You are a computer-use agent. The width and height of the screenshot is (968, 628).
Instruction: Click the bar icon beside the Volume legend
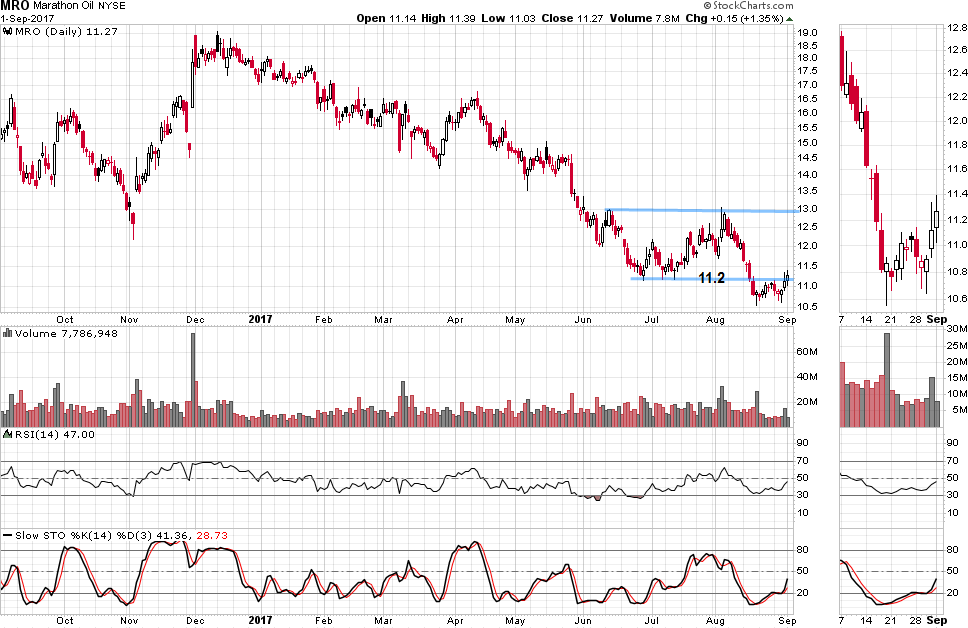[7, 333]
